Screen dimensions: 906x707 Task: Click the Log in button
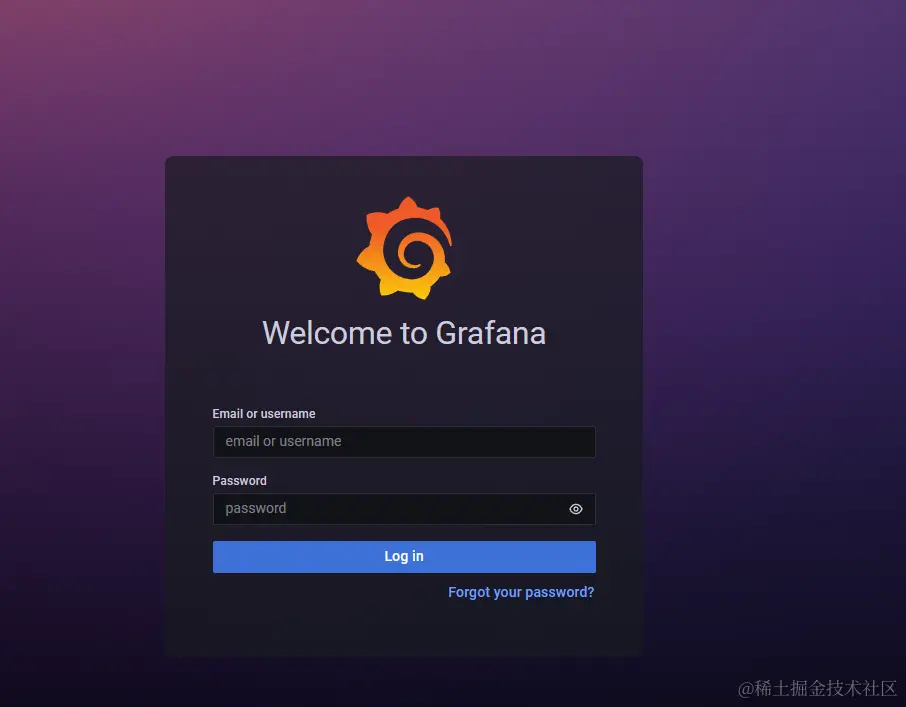click(x=404, y=557)
